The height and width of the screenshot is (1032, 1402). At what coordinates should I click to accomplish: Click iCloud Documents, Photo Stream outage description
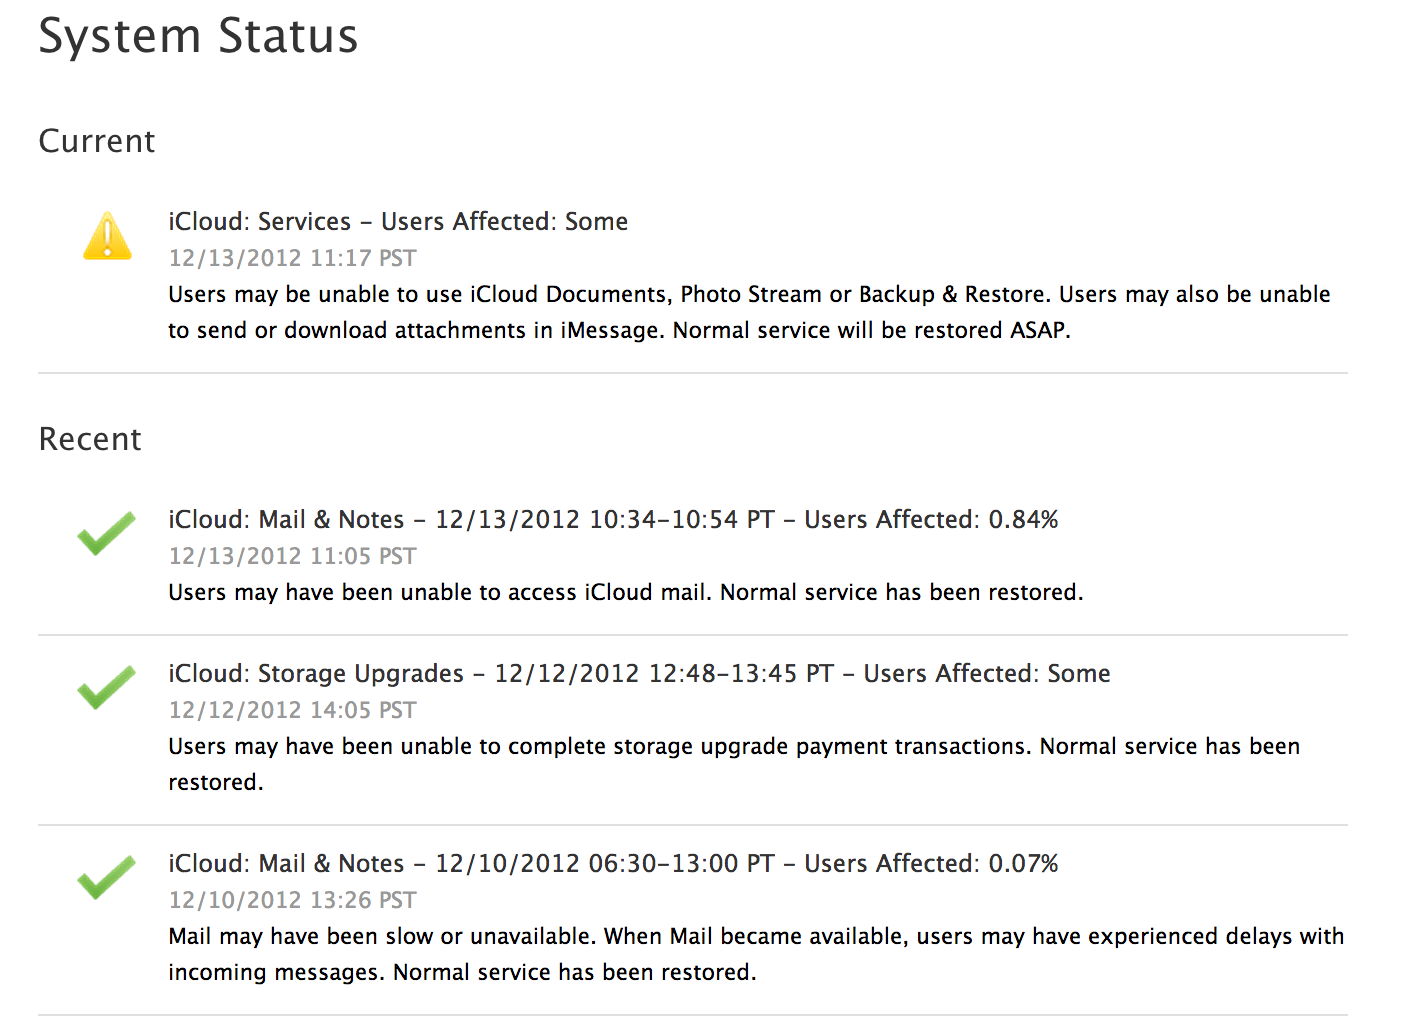[749, 312]
